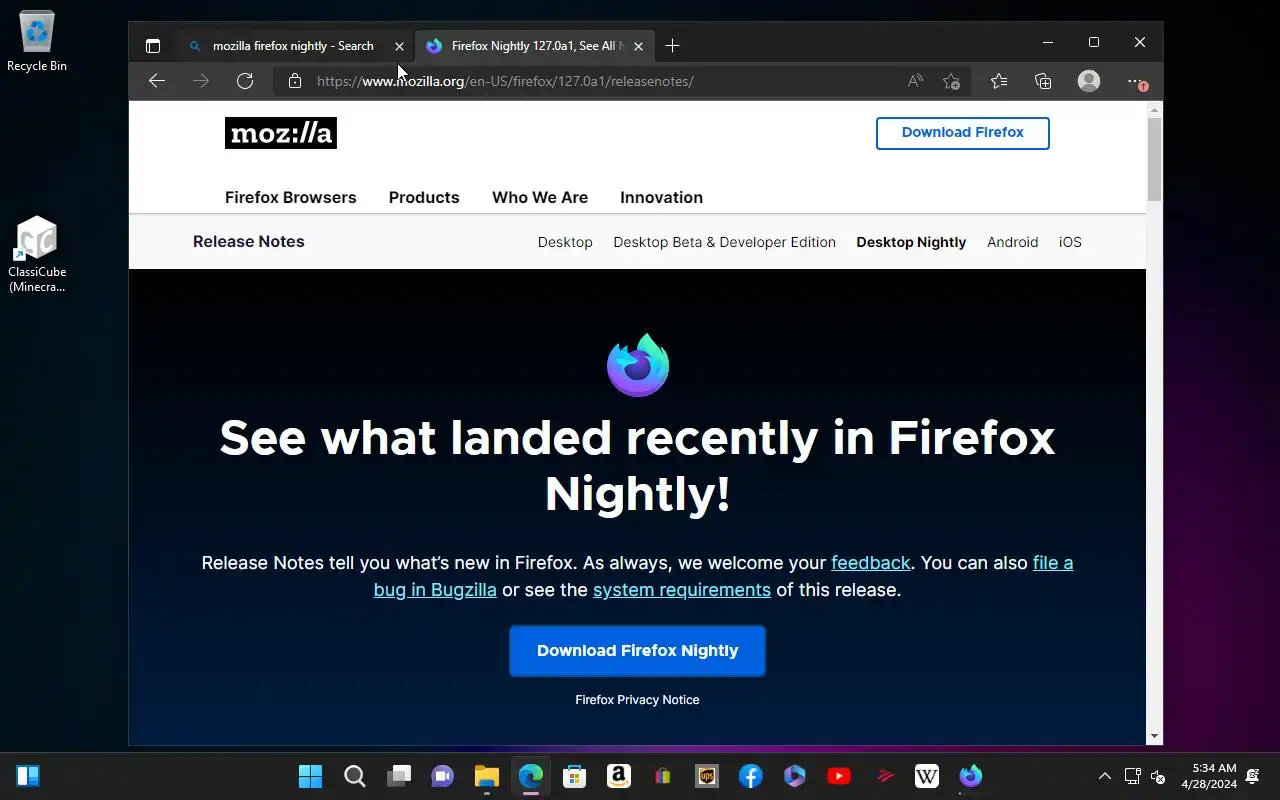Select Desktop Nightly release notes
Screen dimensions: 1280x800
pos(911,242)
